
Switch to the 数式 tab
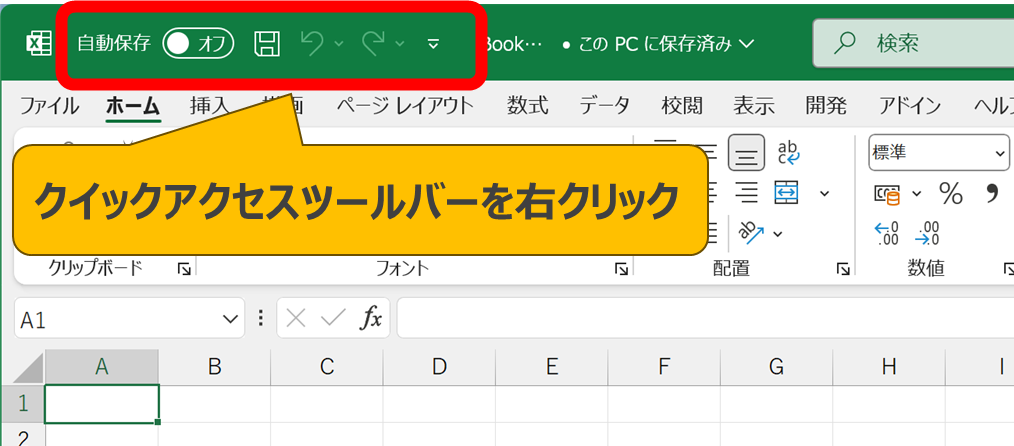(527, 106)
